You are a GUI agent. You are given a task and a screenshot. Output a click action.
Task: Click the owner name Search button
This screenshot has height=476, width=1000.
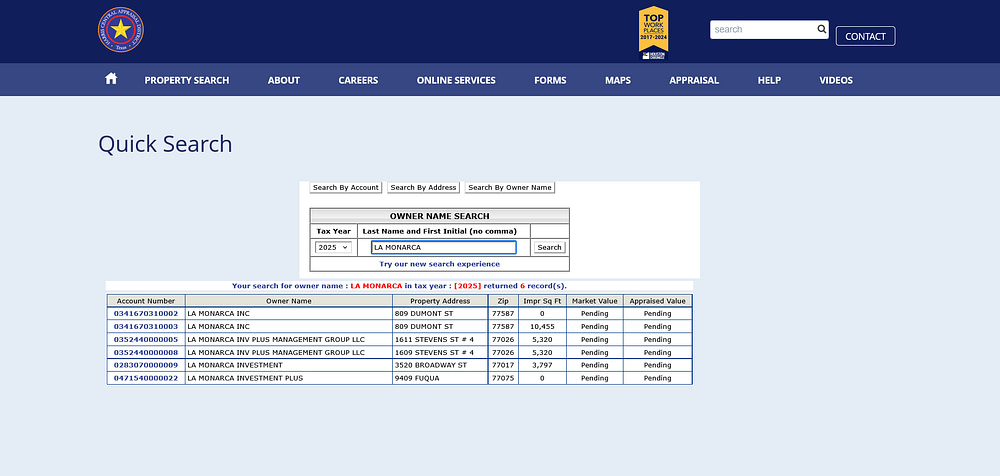pyautogui.click(x=549, y=248)
